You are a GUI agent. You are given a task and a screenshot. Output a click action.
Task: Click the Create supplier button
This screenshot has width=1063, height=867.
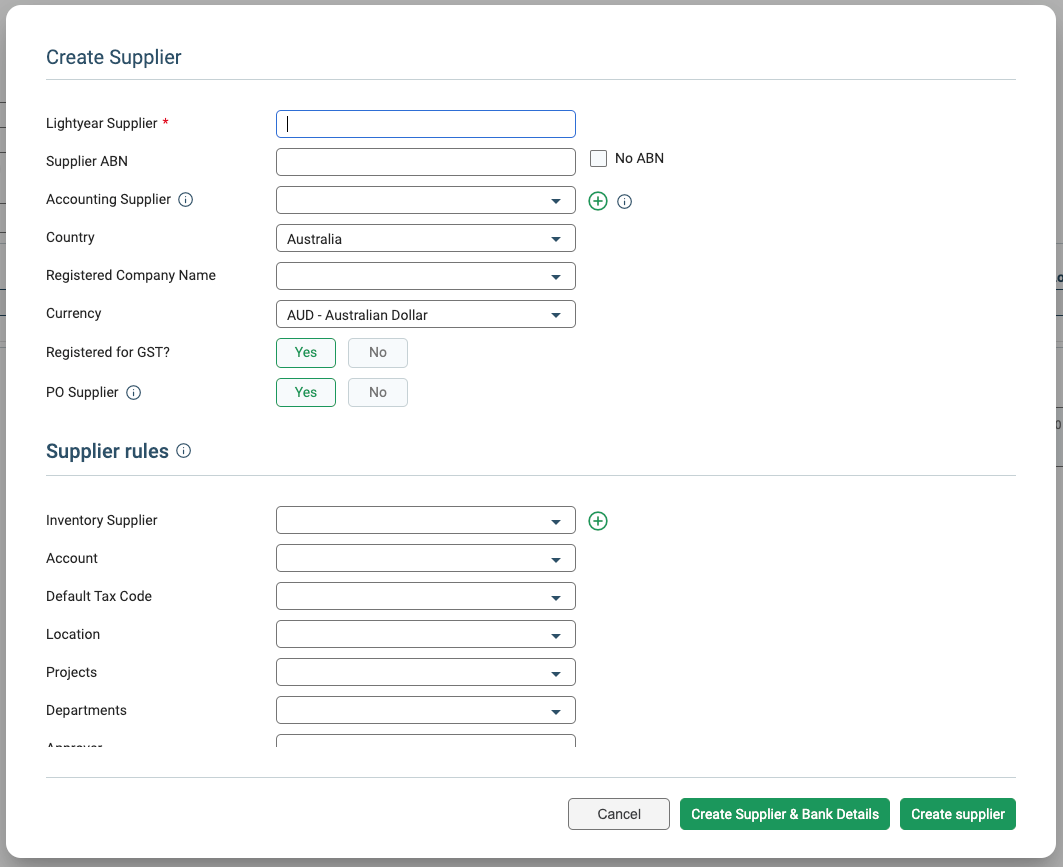click(x=958, y=814)
